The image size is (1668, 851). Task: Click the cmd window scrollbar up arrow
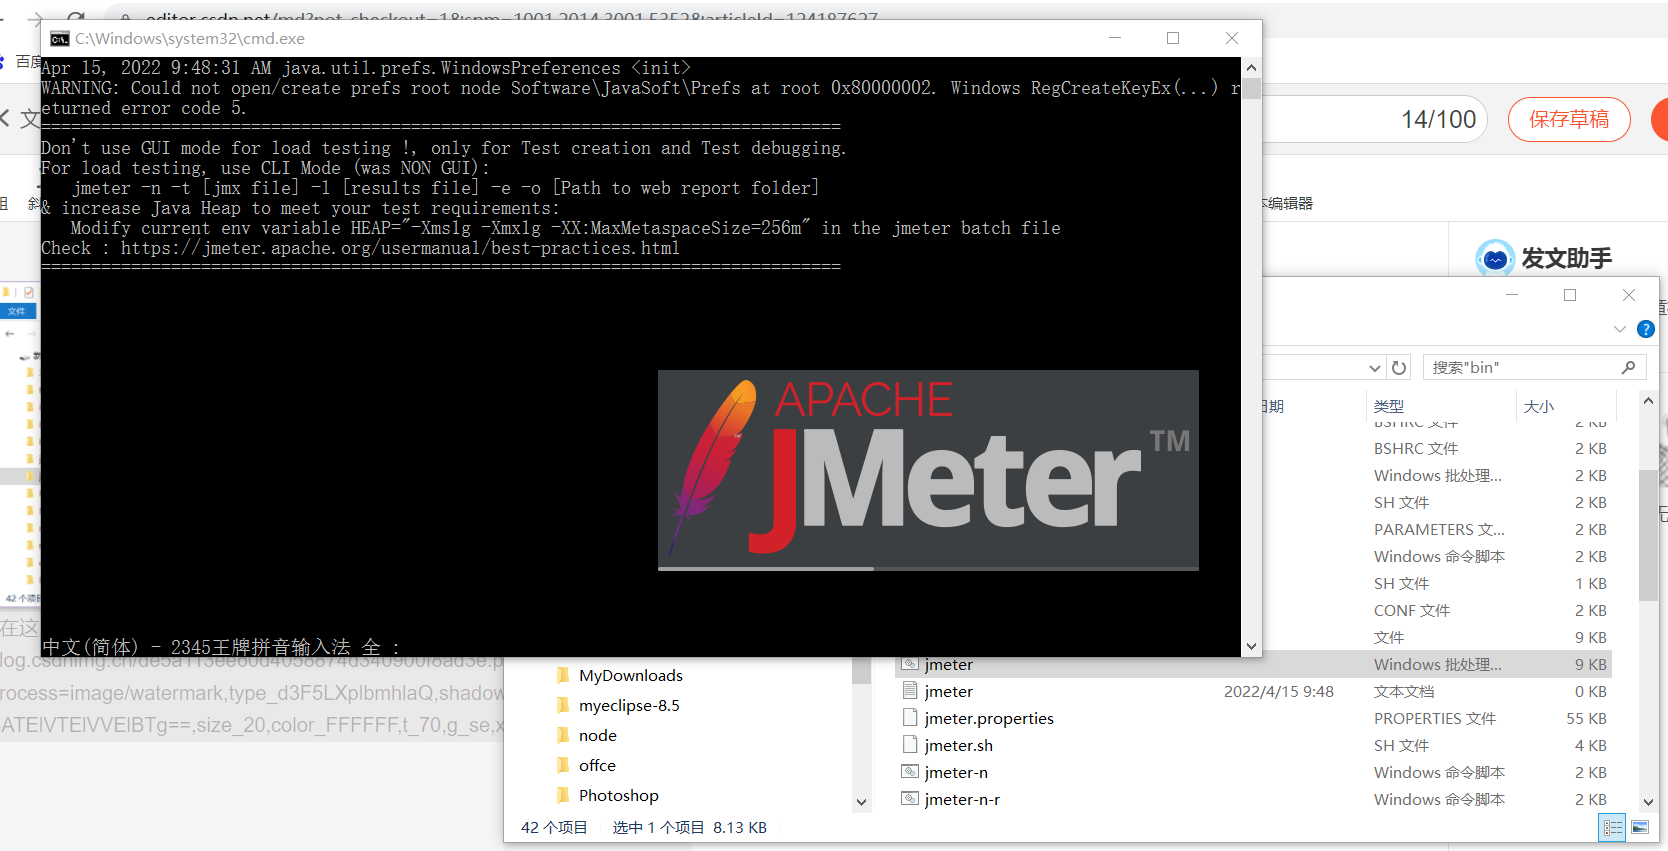tap(1251, 68)
